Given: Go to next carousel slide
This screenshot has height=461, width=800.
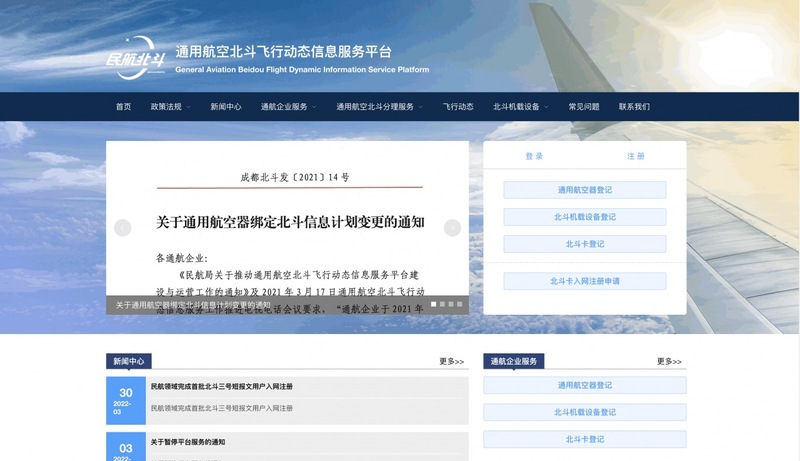Looking at the screenshot, I should click(x=452, y=227).
